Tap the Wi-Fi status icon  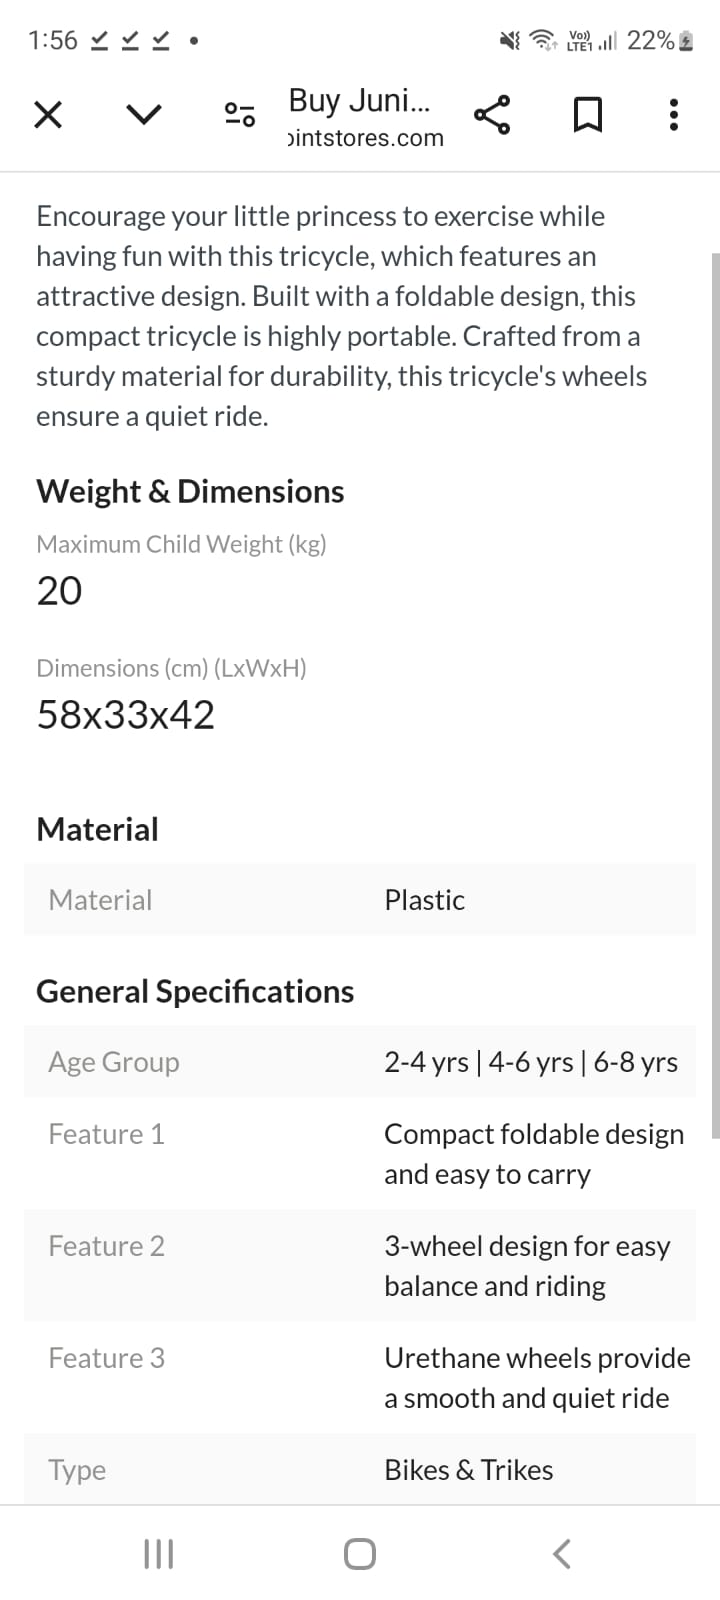tap(543, 41)
